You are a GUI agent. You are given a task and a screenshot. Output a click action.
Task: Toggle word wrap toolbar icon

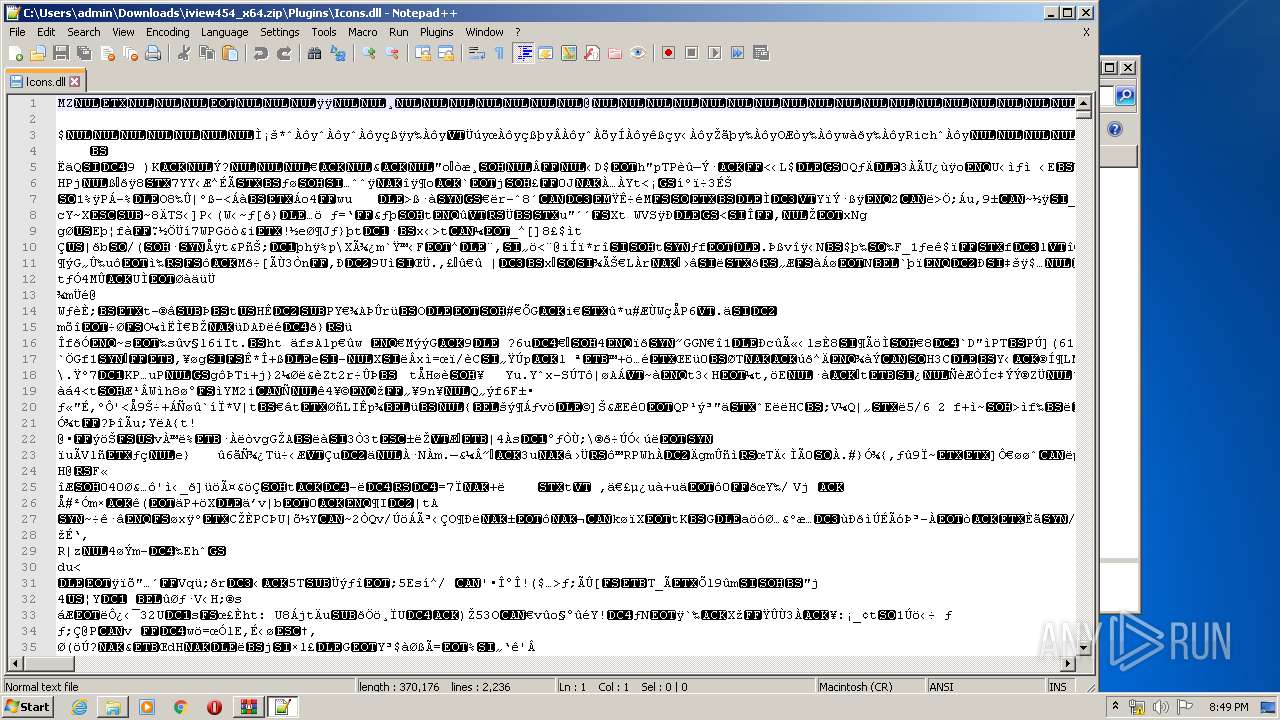click(477, 53)
